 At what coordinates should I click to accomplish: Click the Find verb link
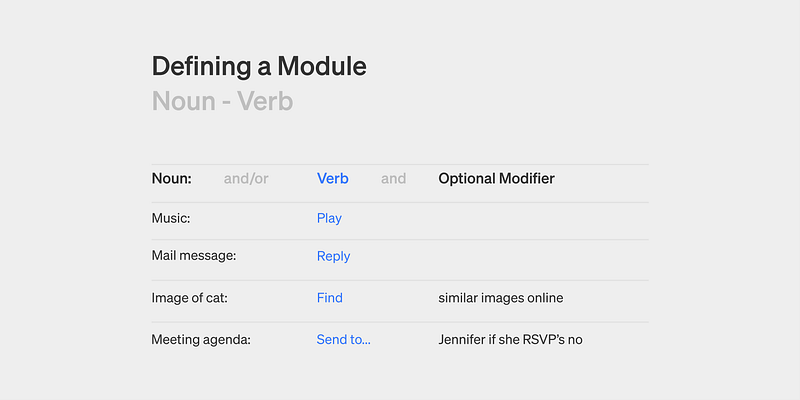tap(329, 298)
